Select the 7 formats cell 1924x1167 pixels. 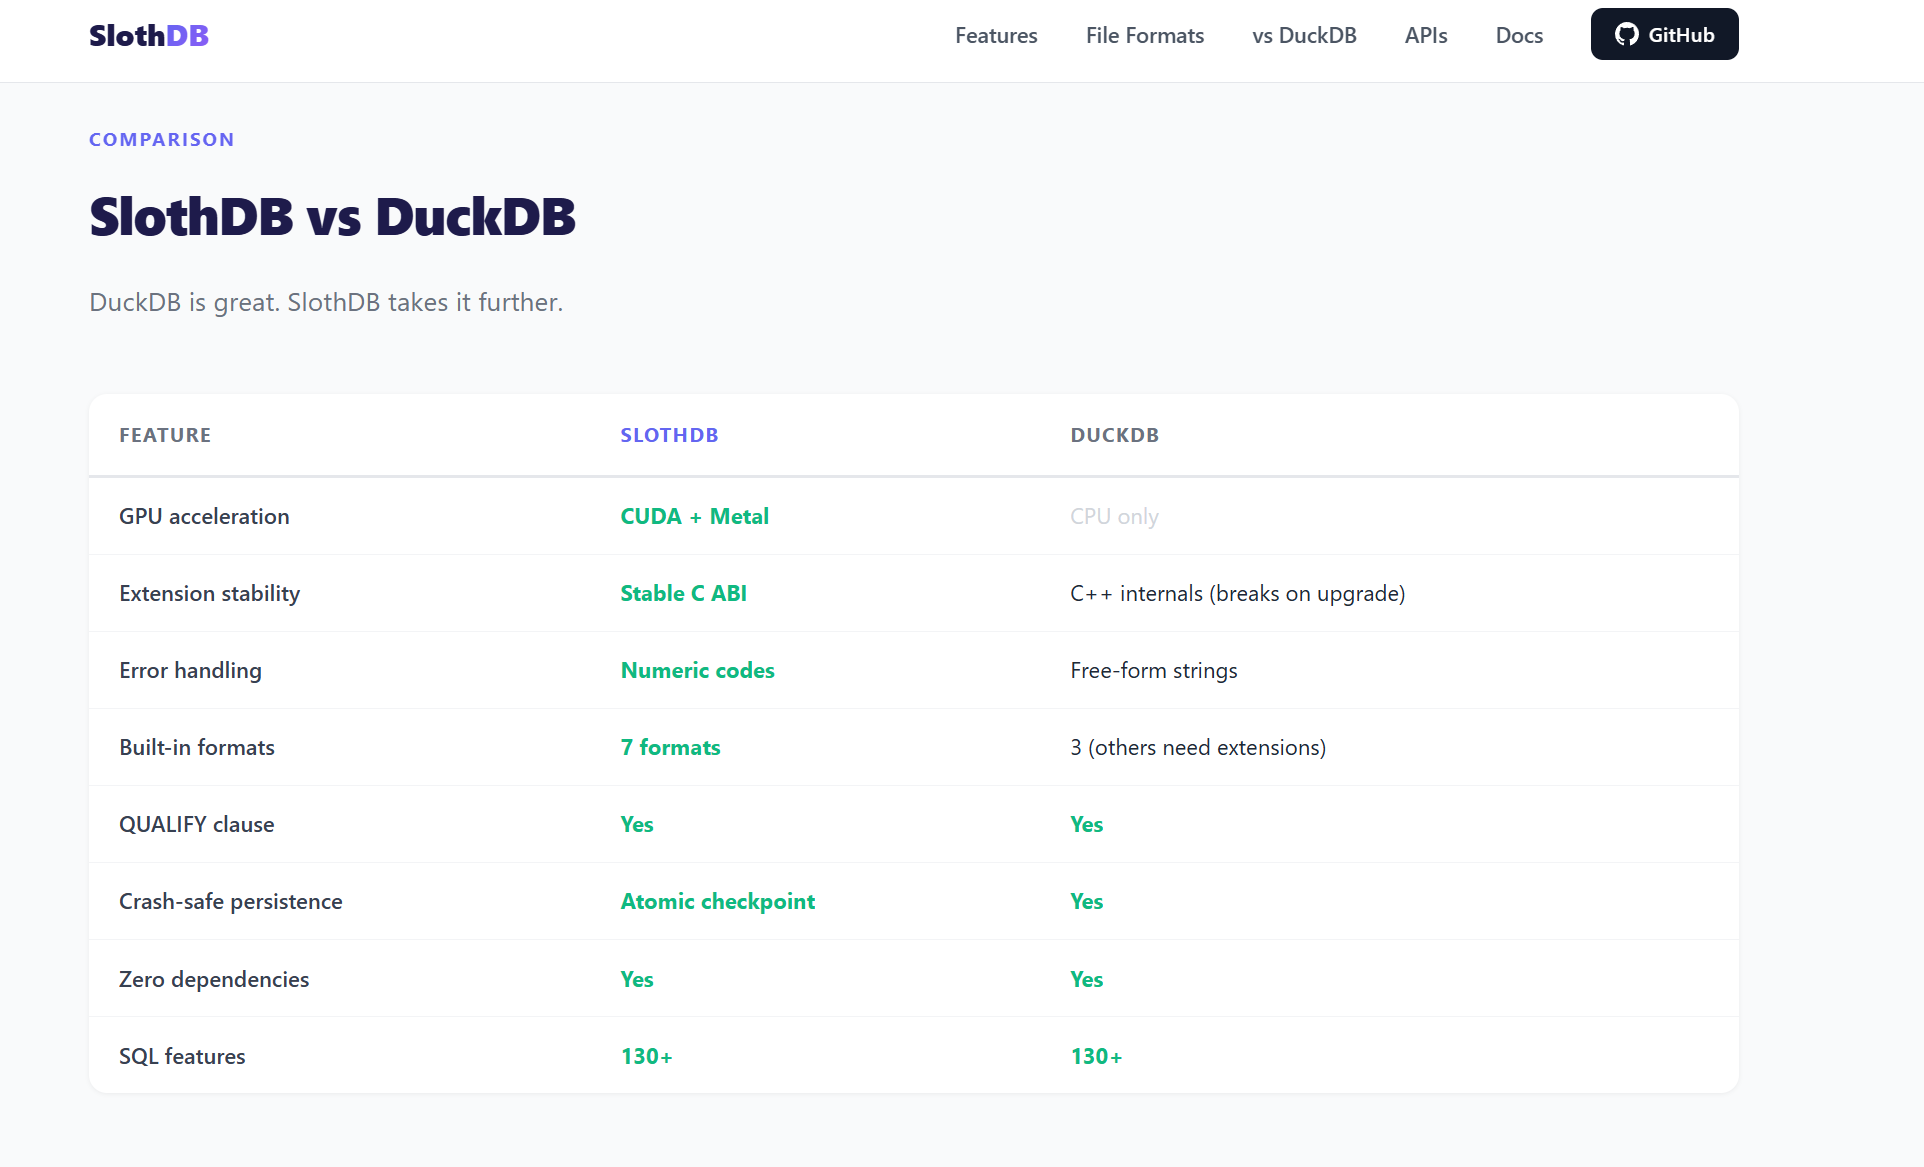[x=670, y=747]
